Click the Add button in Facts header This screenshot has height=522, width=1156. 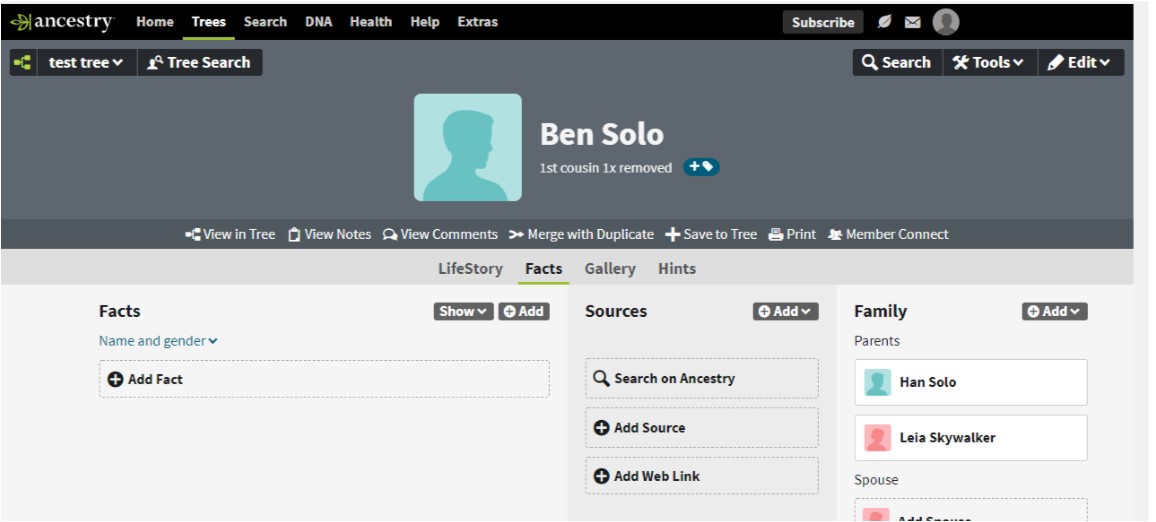[524, 311]
